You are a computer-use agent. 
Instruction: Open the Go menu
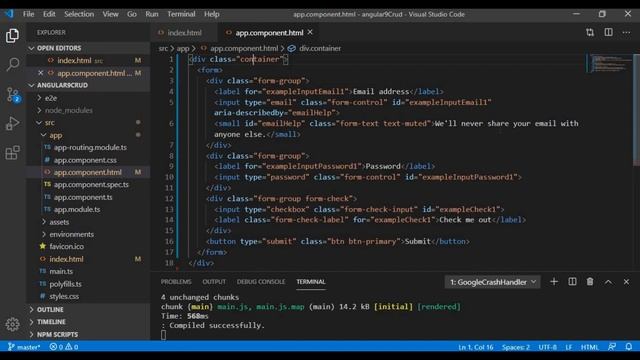[x=131, y=14]
